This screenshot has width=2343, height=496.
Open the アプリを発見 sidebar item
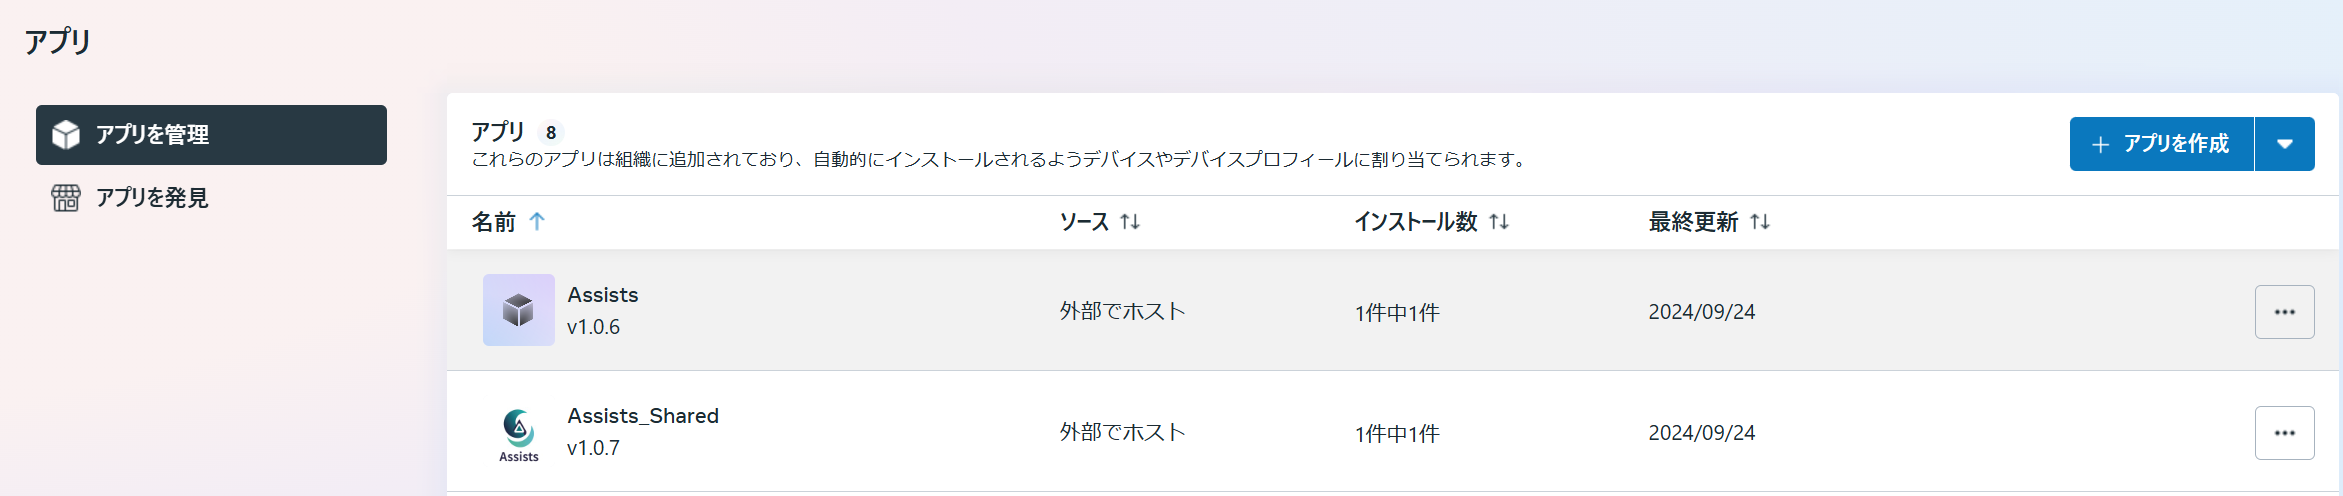(x=152, y=198)
